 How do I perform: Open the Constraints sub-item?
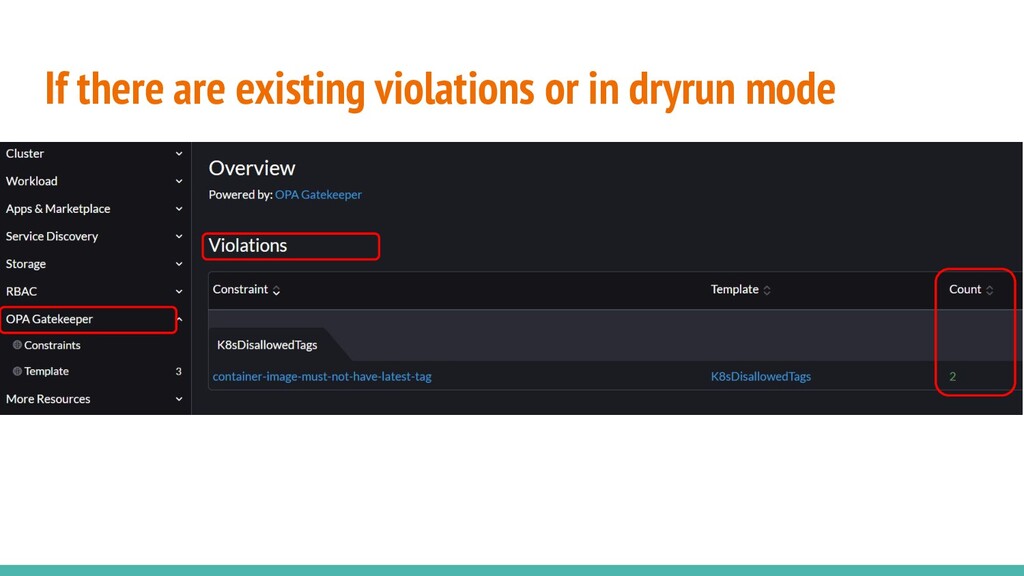[52, 345]
